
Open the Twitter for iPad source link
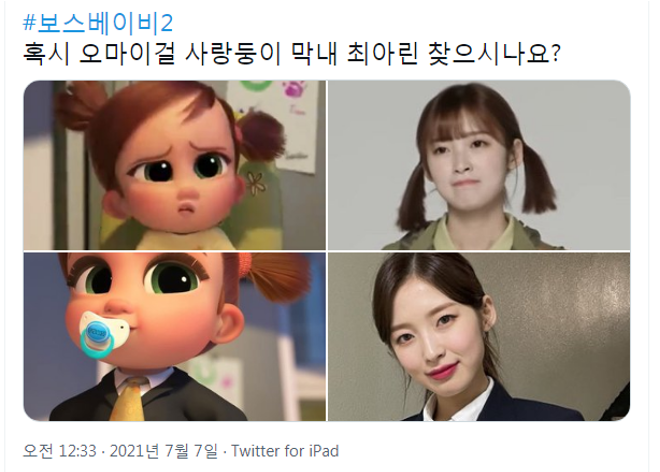tap(285, 451)
